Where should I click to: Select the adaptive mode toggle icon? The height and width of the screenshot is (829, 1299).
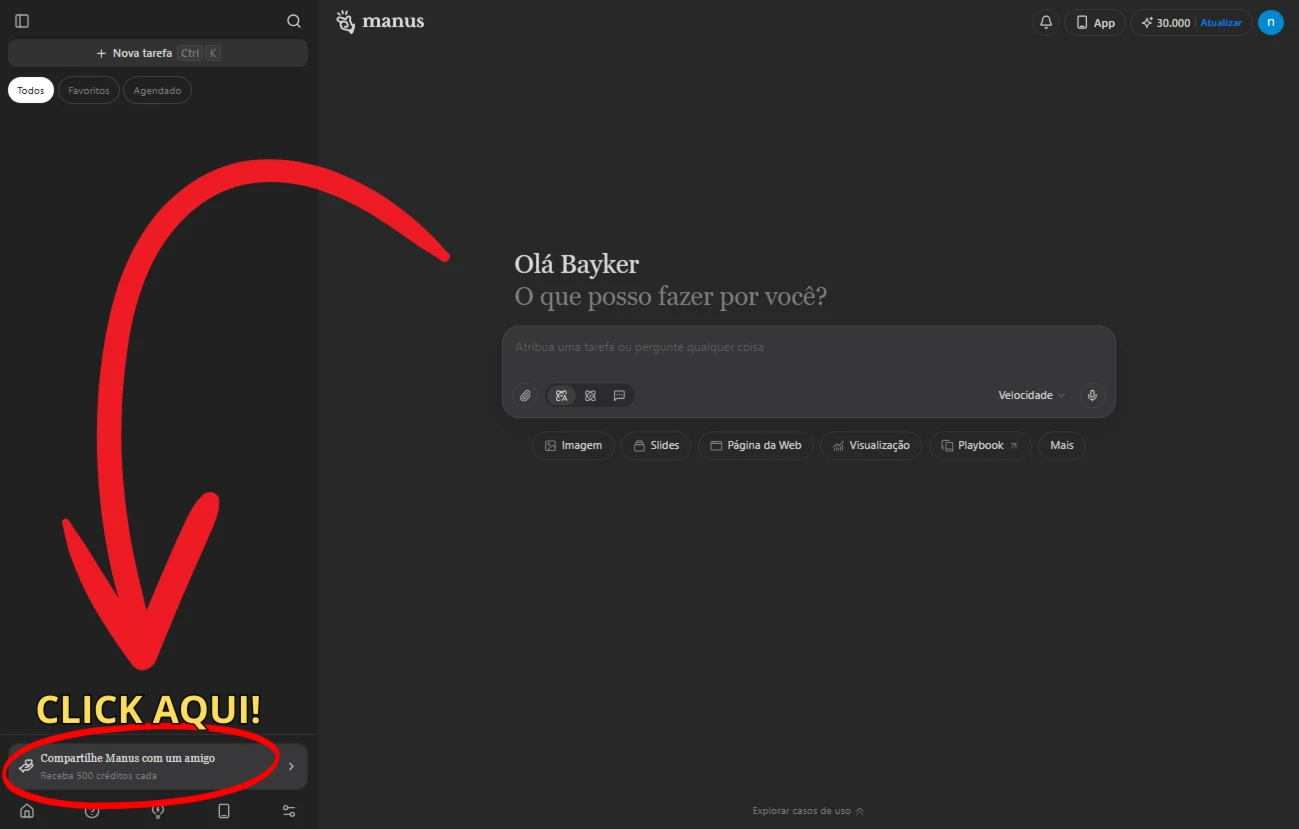[x=562, y=396]
